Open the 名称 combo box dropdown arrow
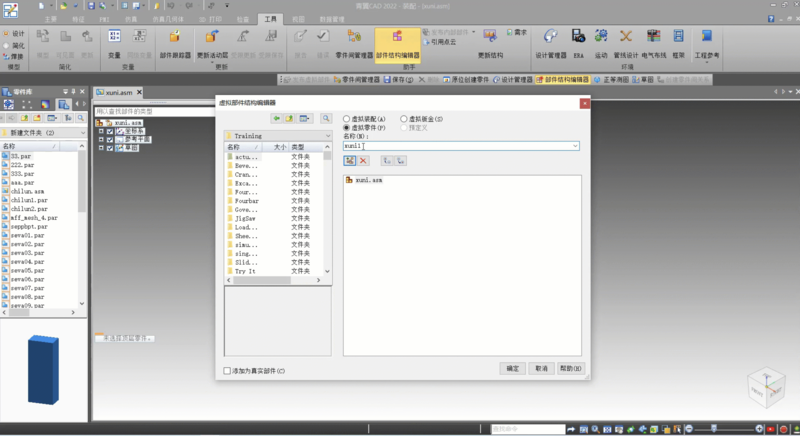The width and height of the screenshot is (800, 436). pyautogui.click(x=576, y=146)
